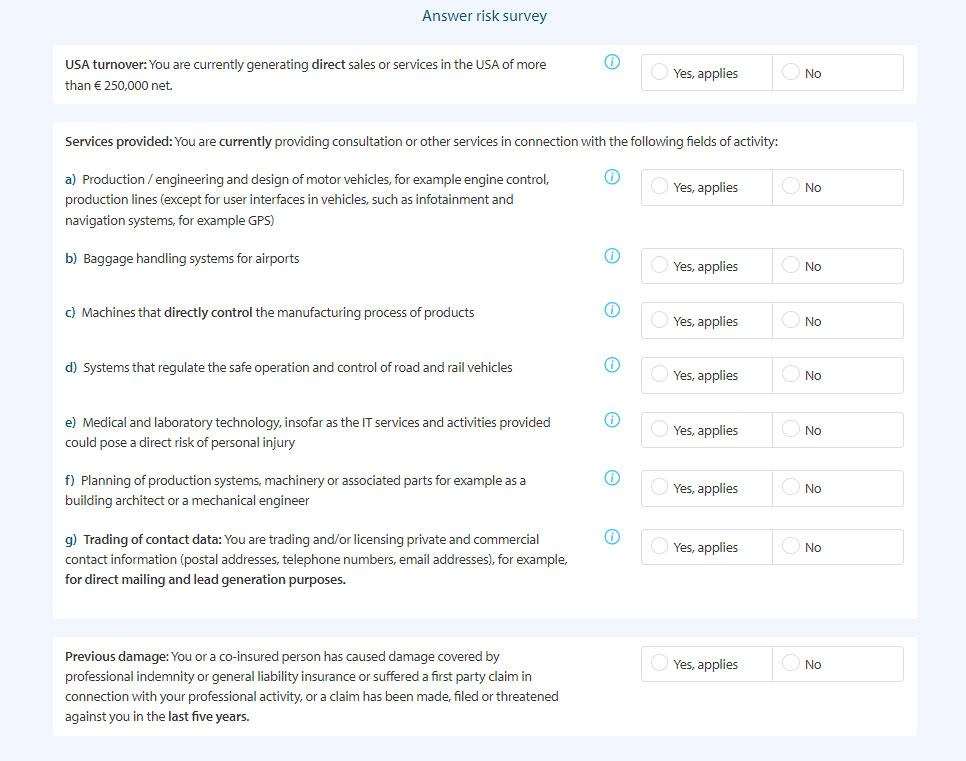
Task: Choose 'Yes, applies' for baggage handling systems
Action: tap(660, 266)
